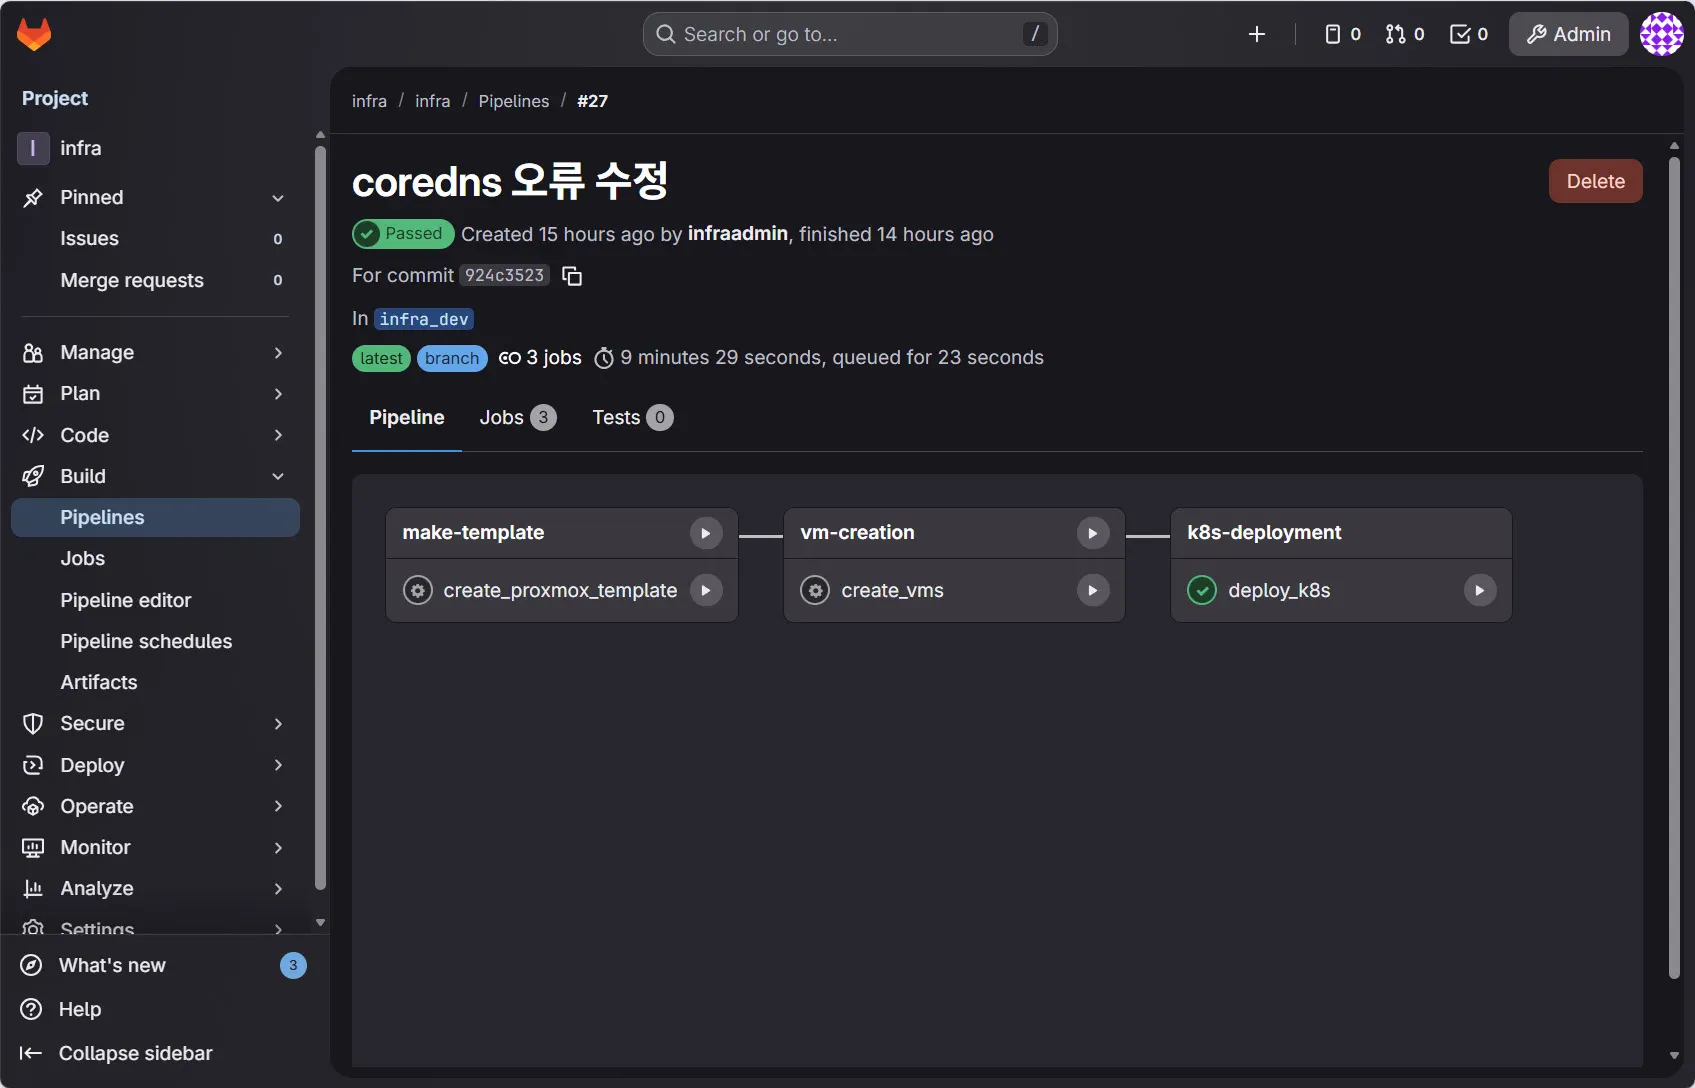Click the create_vms manual status icon

click(815, 590)
